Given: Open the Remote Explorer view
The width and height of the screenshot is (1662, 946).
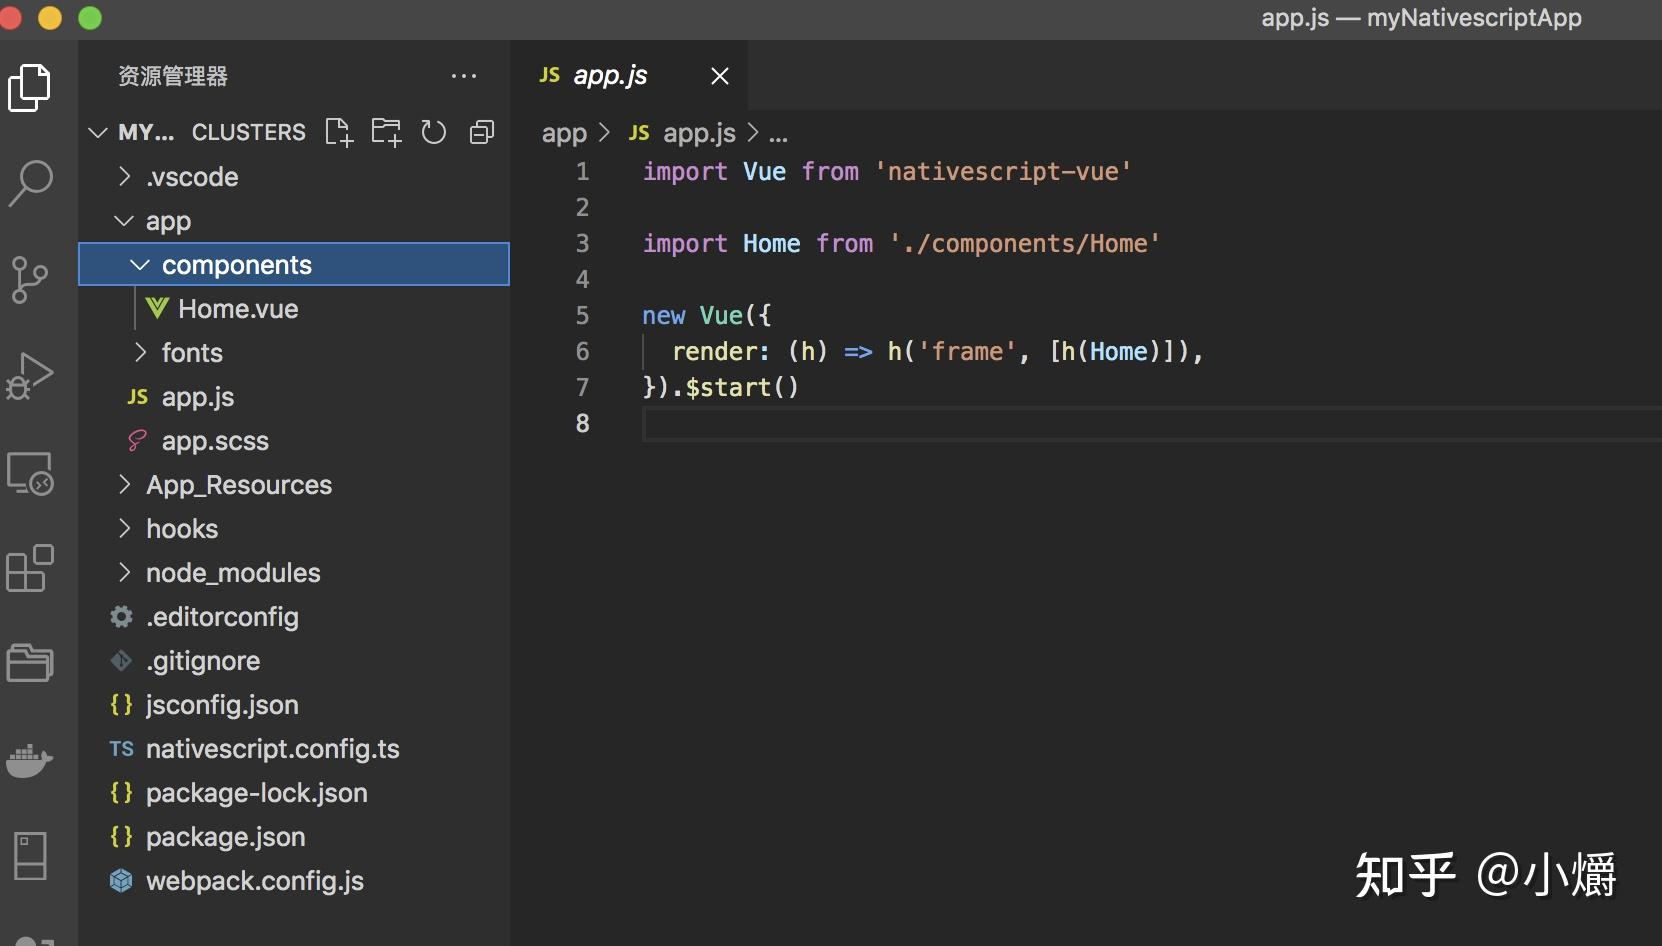Looking at the screenshot, I should tap(30, 473).
